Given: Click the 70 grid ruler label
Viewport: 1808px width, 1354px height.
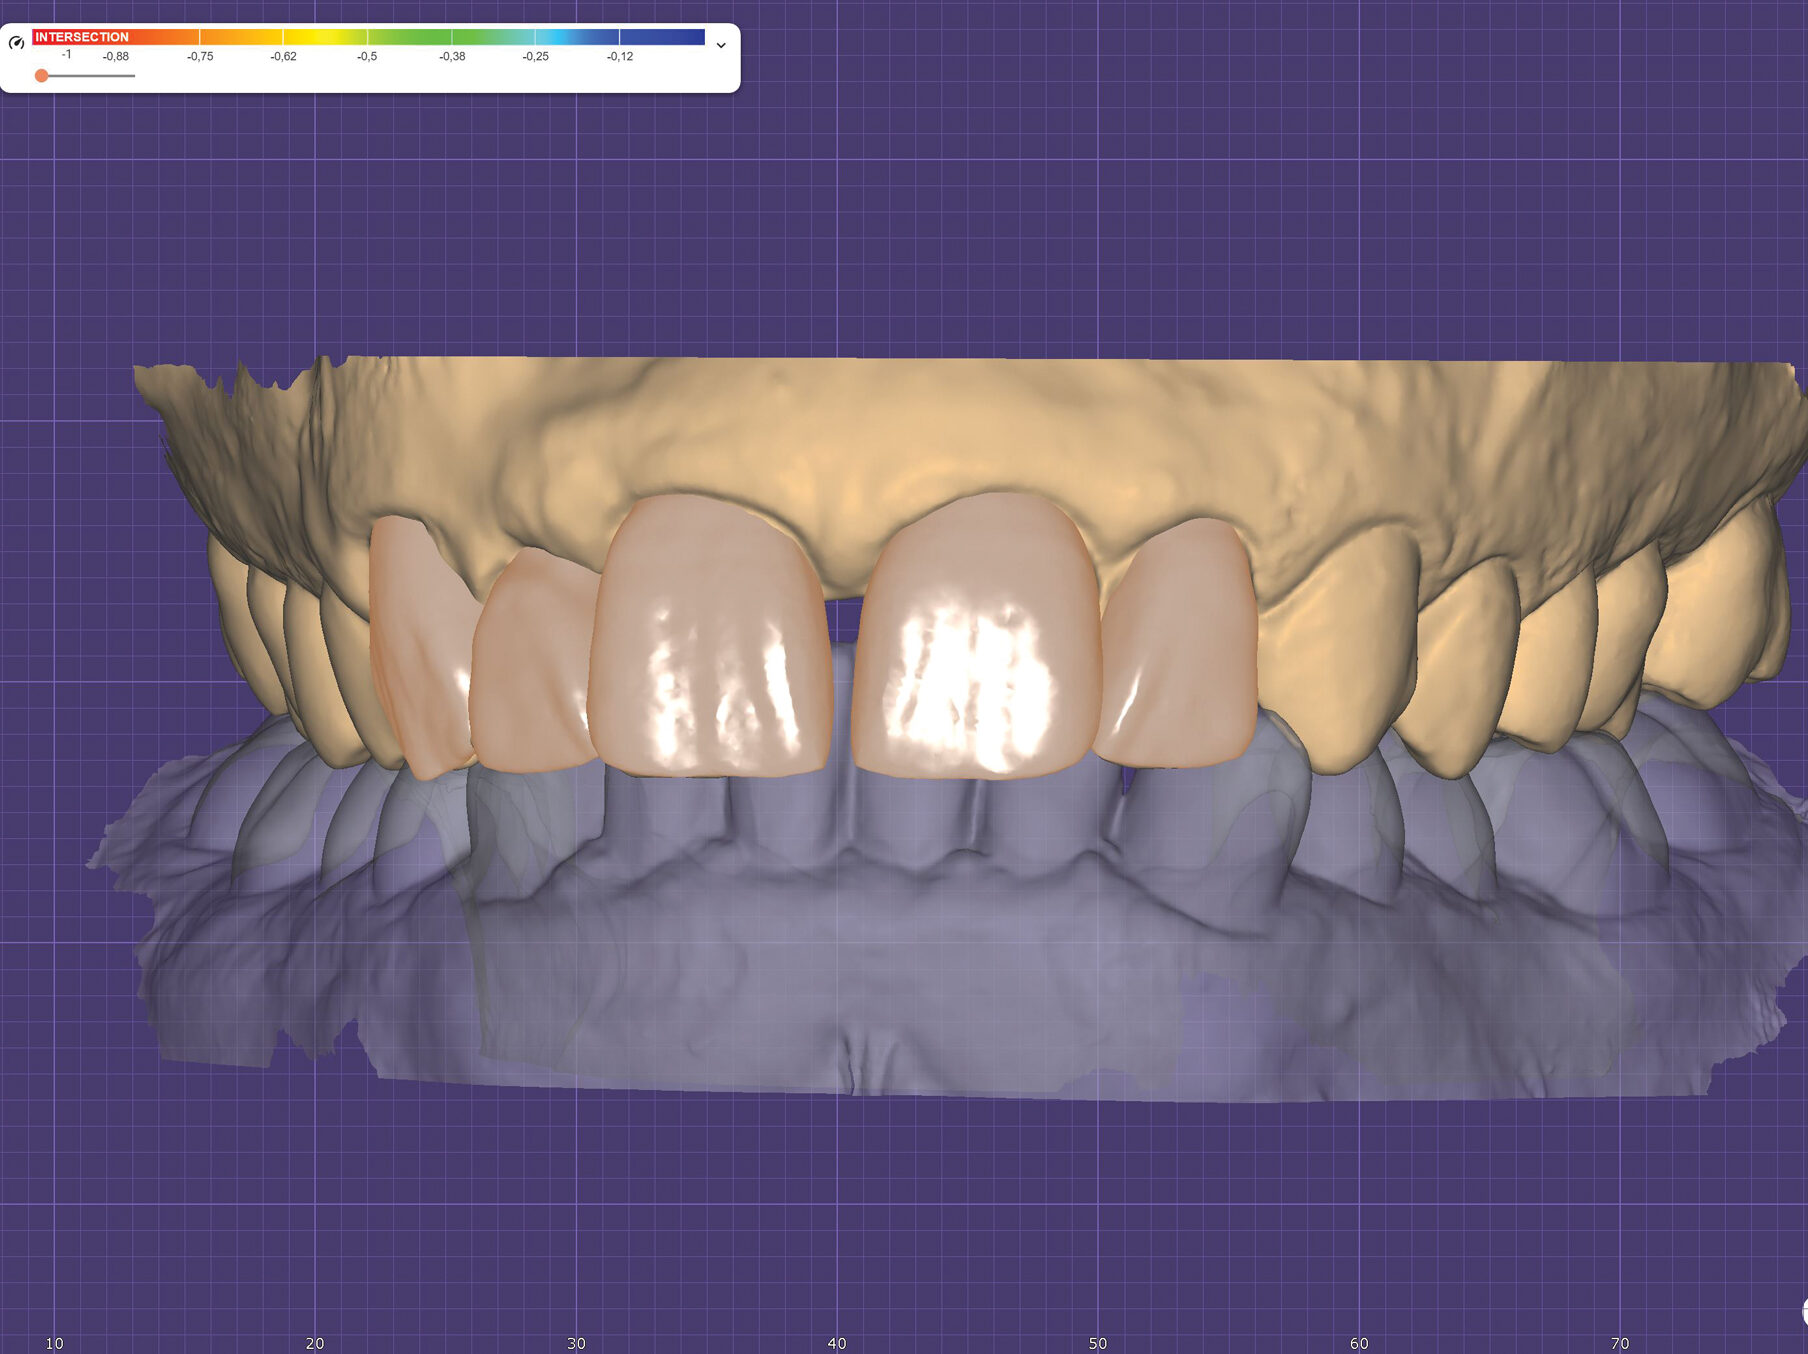Looking at the screenshot, I should (1620, 1343).
